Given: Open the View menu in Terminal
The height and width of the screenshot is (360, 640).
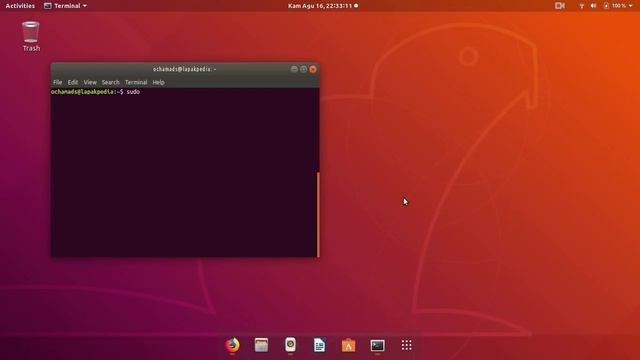Looking at the screenshot, I should coord(90,82).
